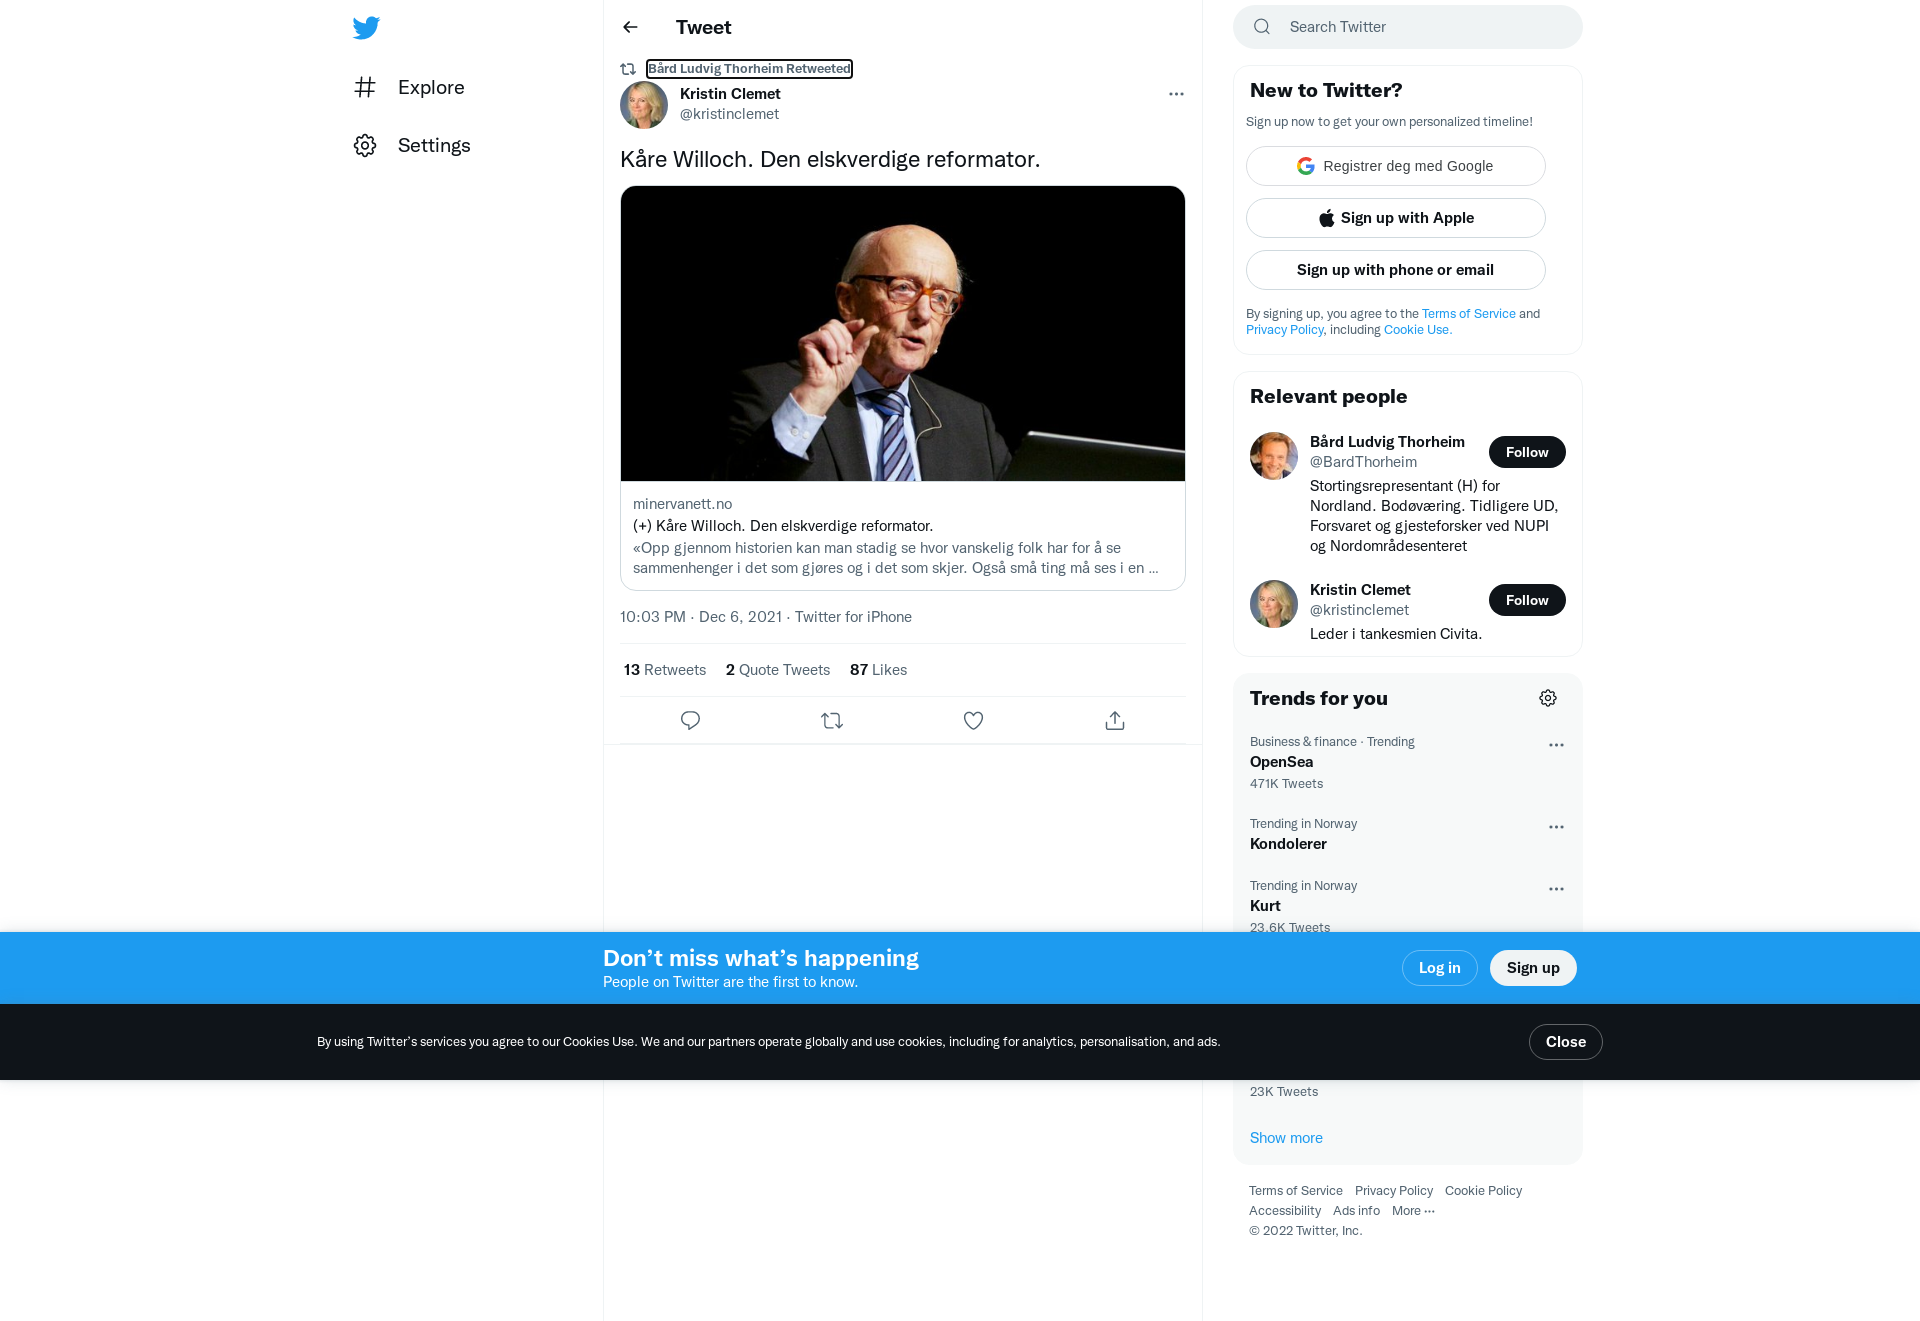This screenshot has width=1920, height=1321.
Task: Close the cookies notice banner
Action: [1566, 1042]
